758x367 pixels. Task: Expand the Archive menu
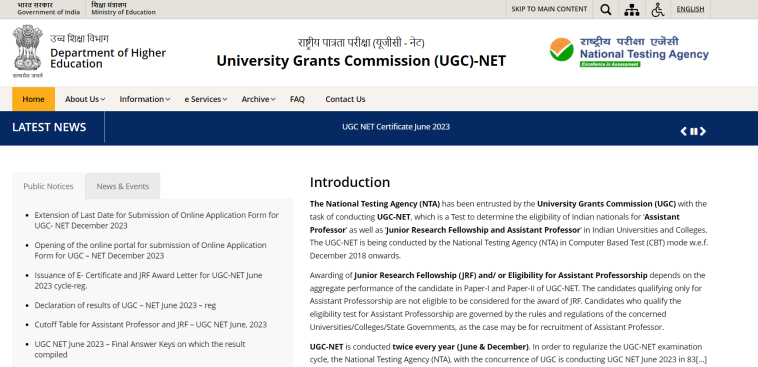click(258, 99)
